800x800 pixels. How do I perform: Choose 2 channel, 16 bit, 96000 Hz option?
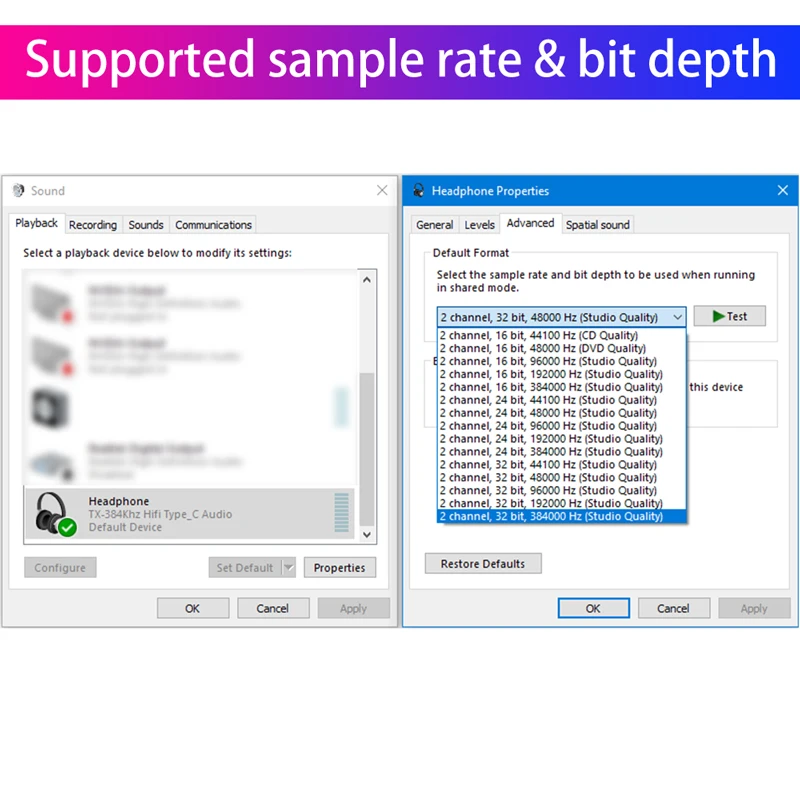(x=561, y=361)
